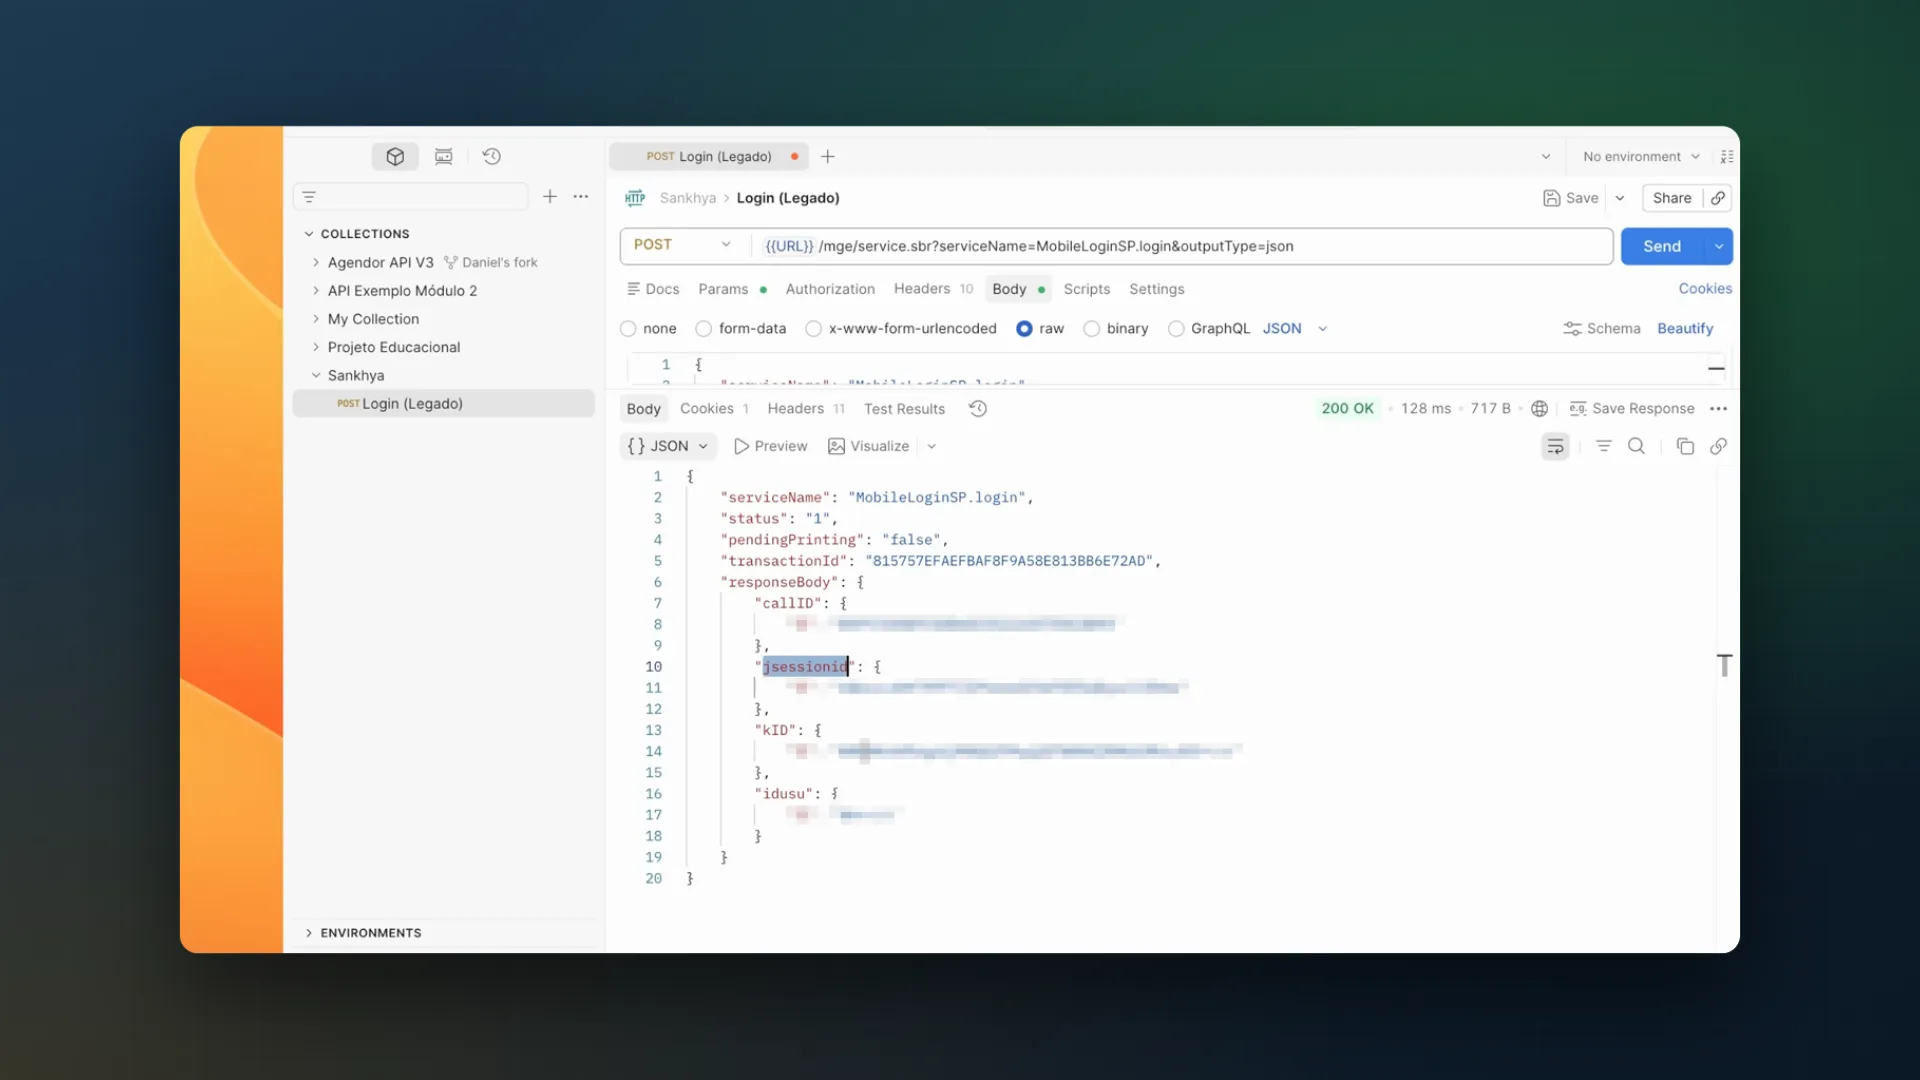This screenshot has width=1920, height=1080.
Task: Click the request URL input field
Action: (x=1183, y=246)
